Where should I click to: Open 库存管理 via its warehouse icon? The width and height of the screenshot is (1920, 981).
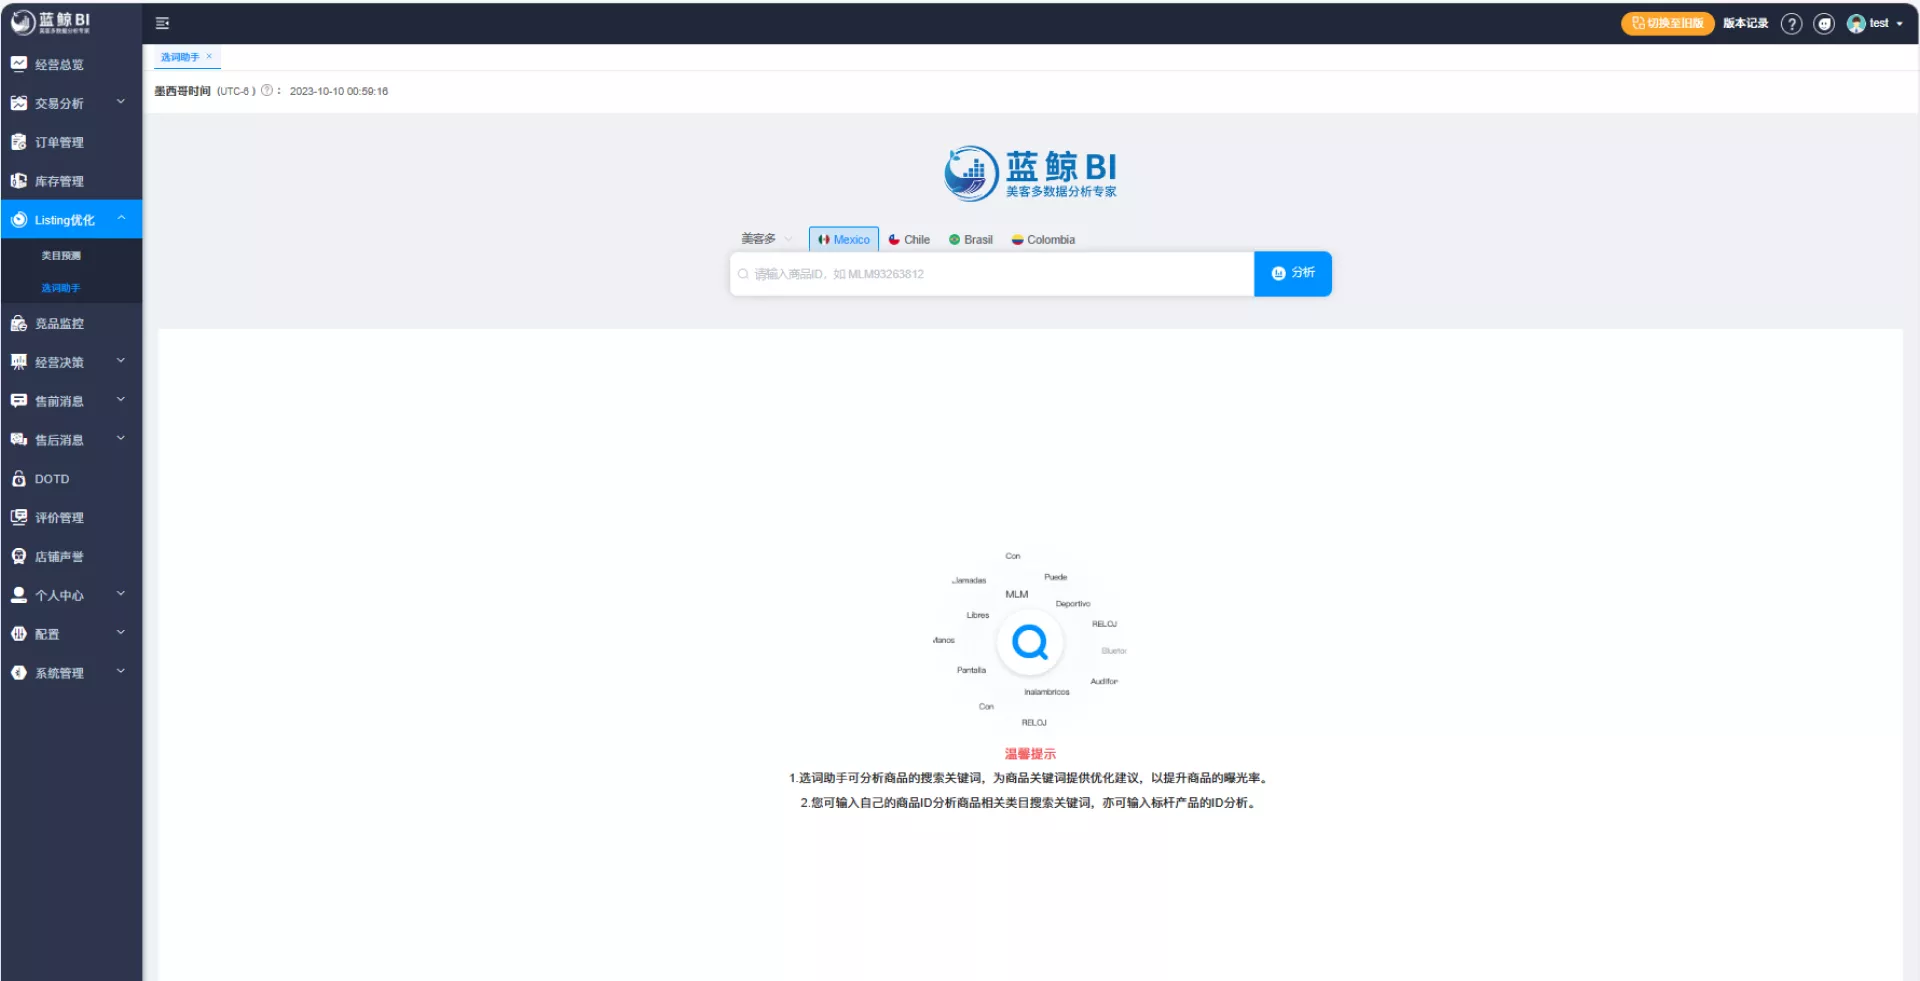pos(18,181)
